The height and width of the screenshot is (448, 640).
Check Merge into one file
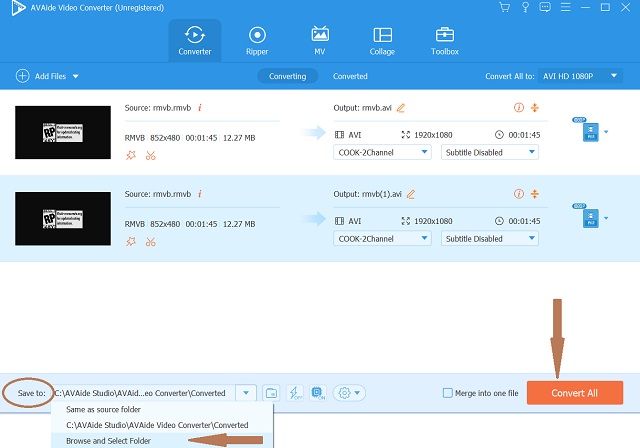click(x=448, y=393)
